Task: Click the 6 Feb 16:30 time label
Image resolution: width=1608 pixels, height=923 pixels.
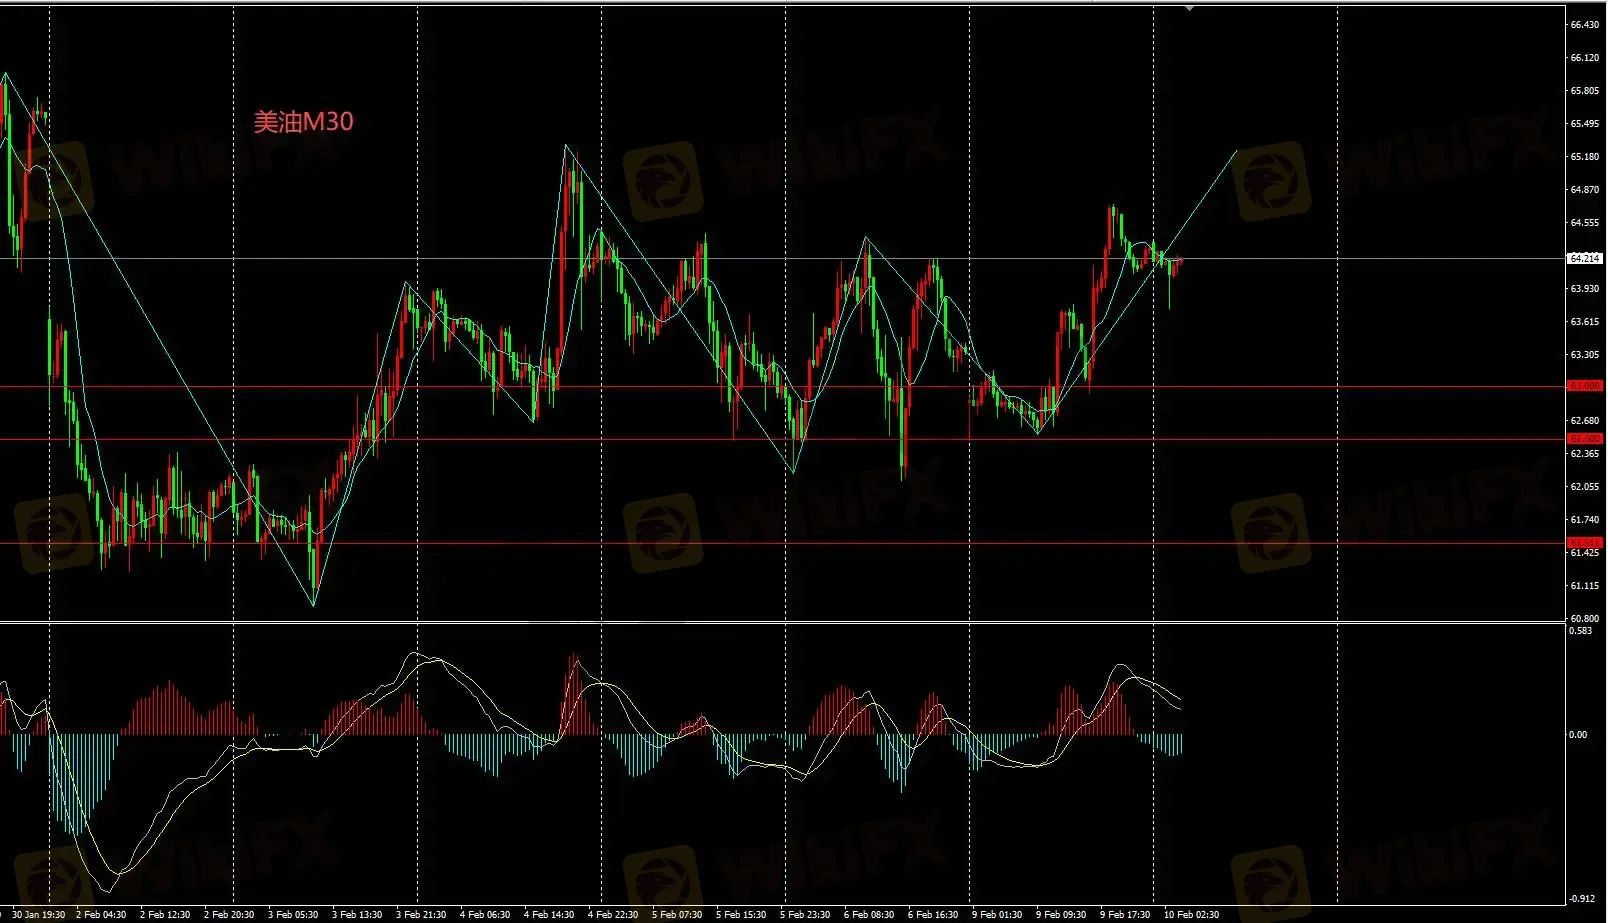Action: click(x=933, y=915)
